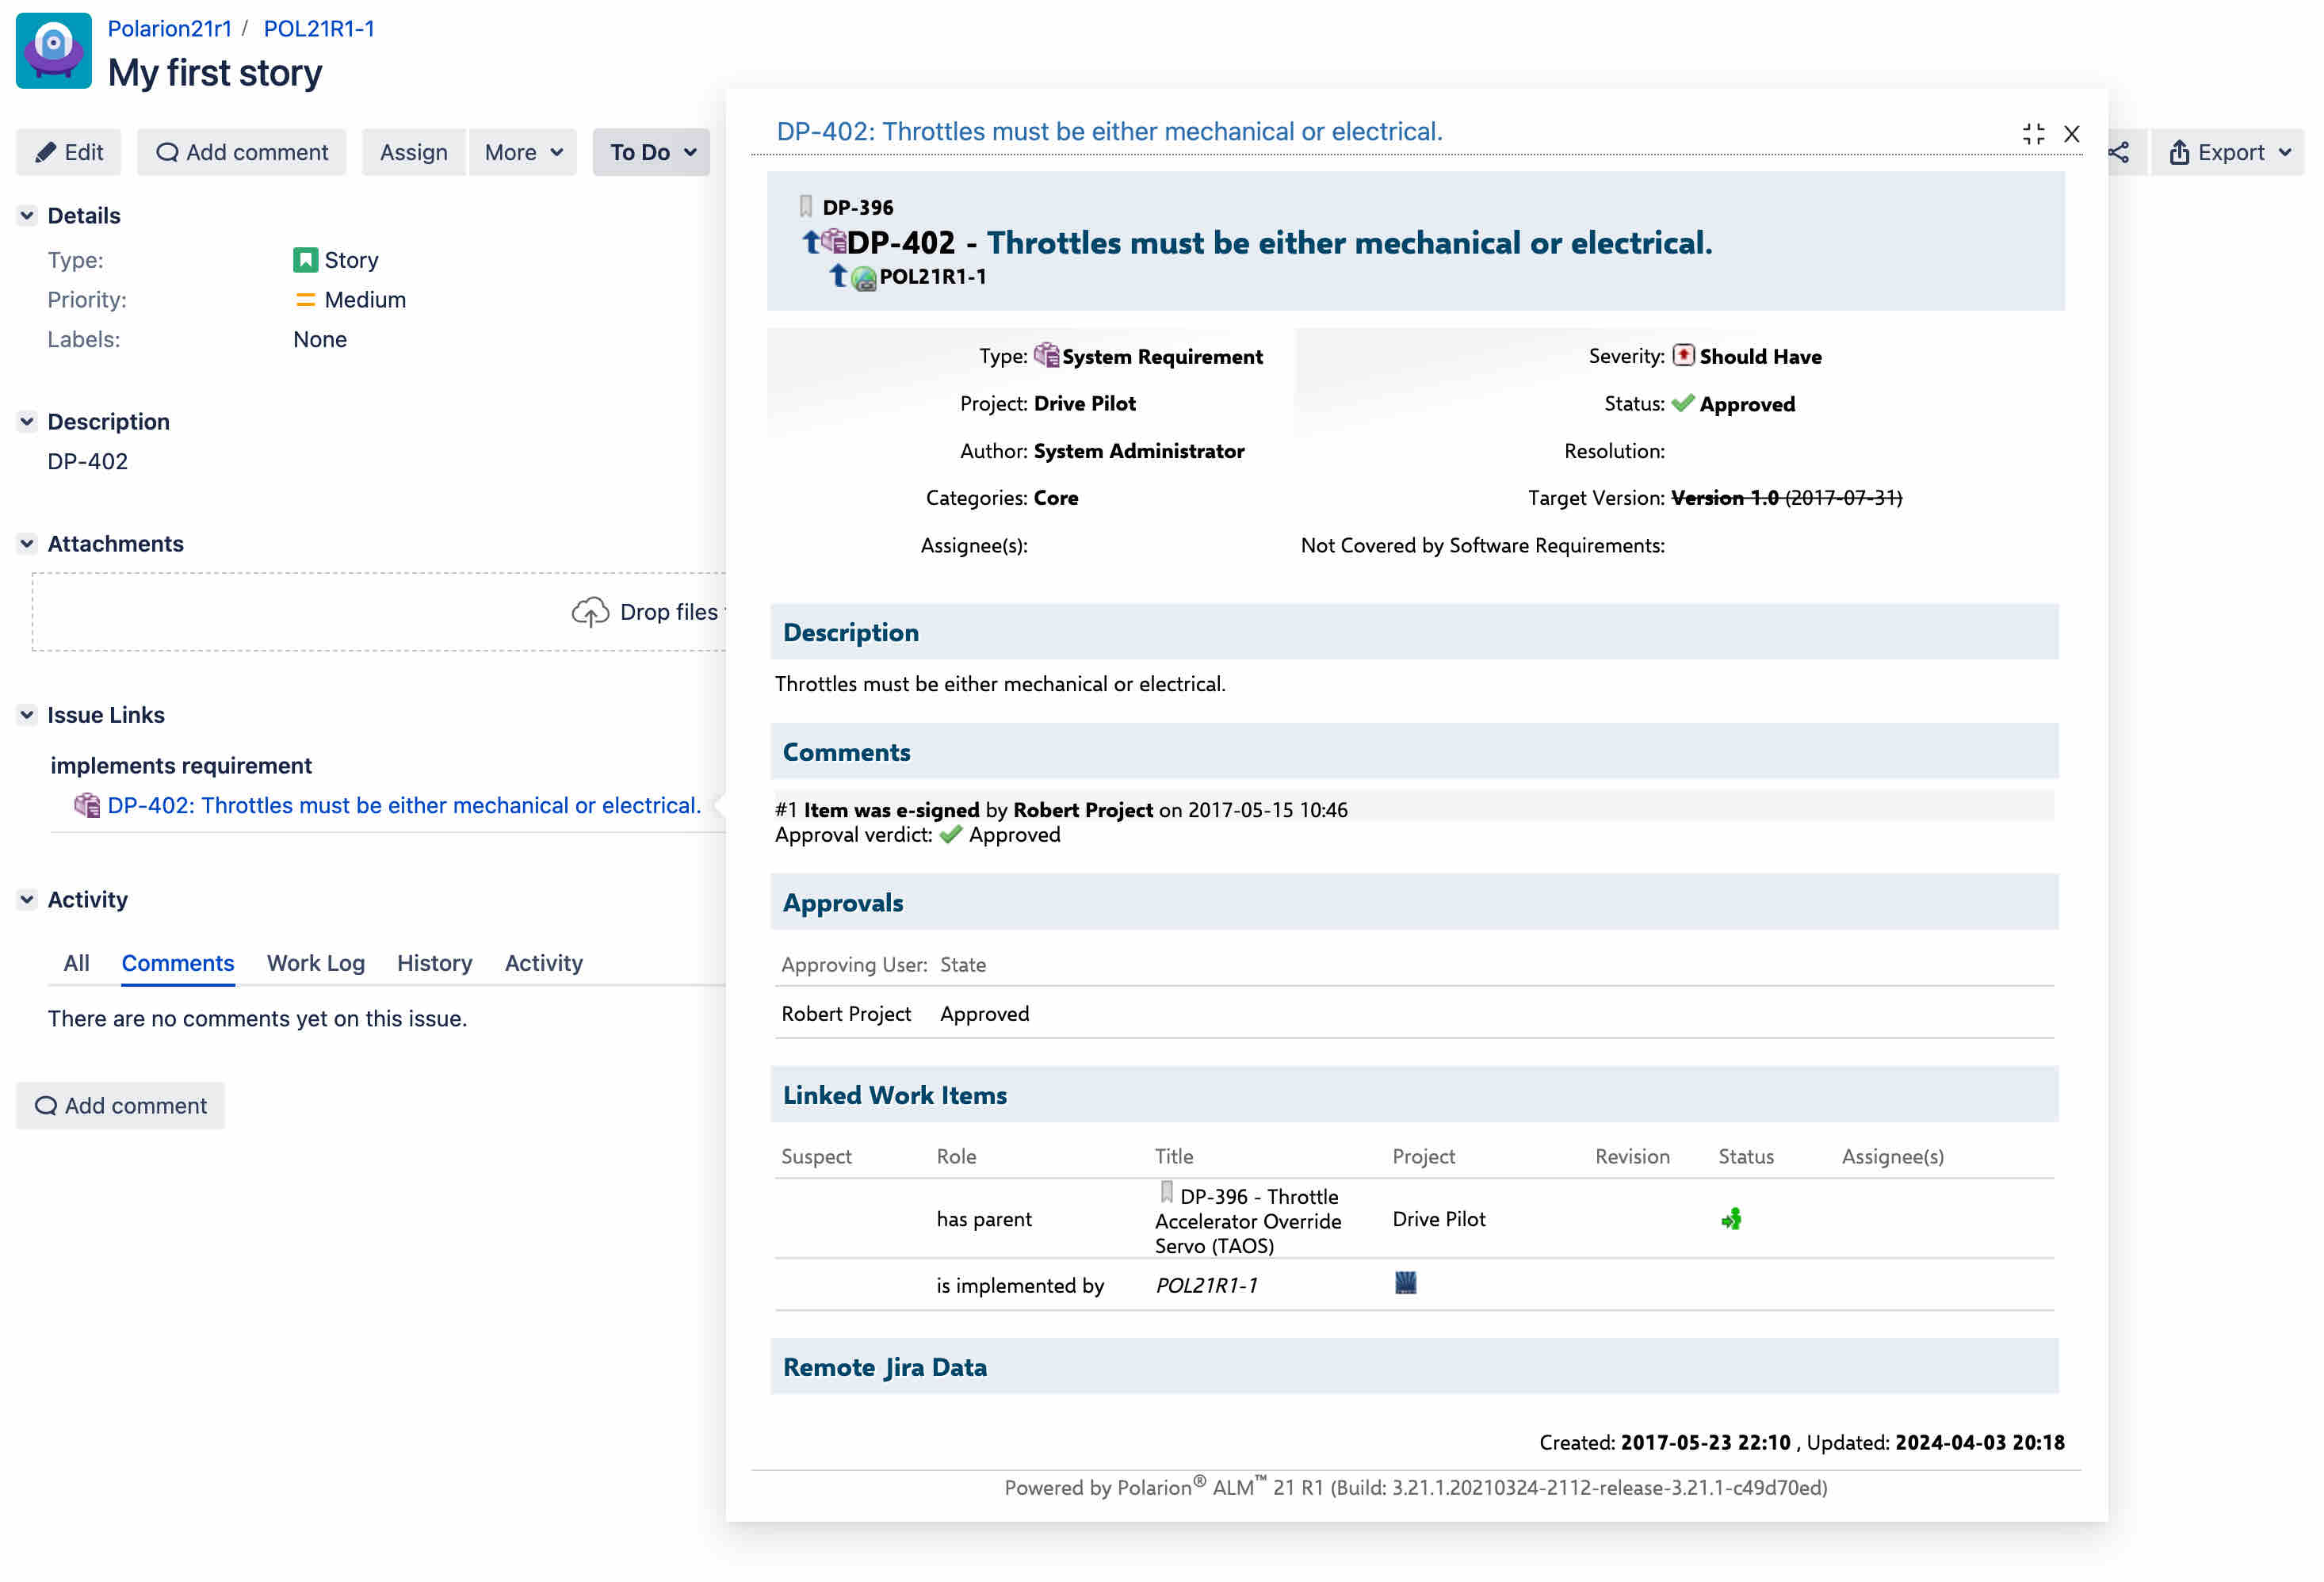This screenshot has height=1582, width=2324.
Task: Click the Should Have severity icon
Action: (x=1683, y=355)
